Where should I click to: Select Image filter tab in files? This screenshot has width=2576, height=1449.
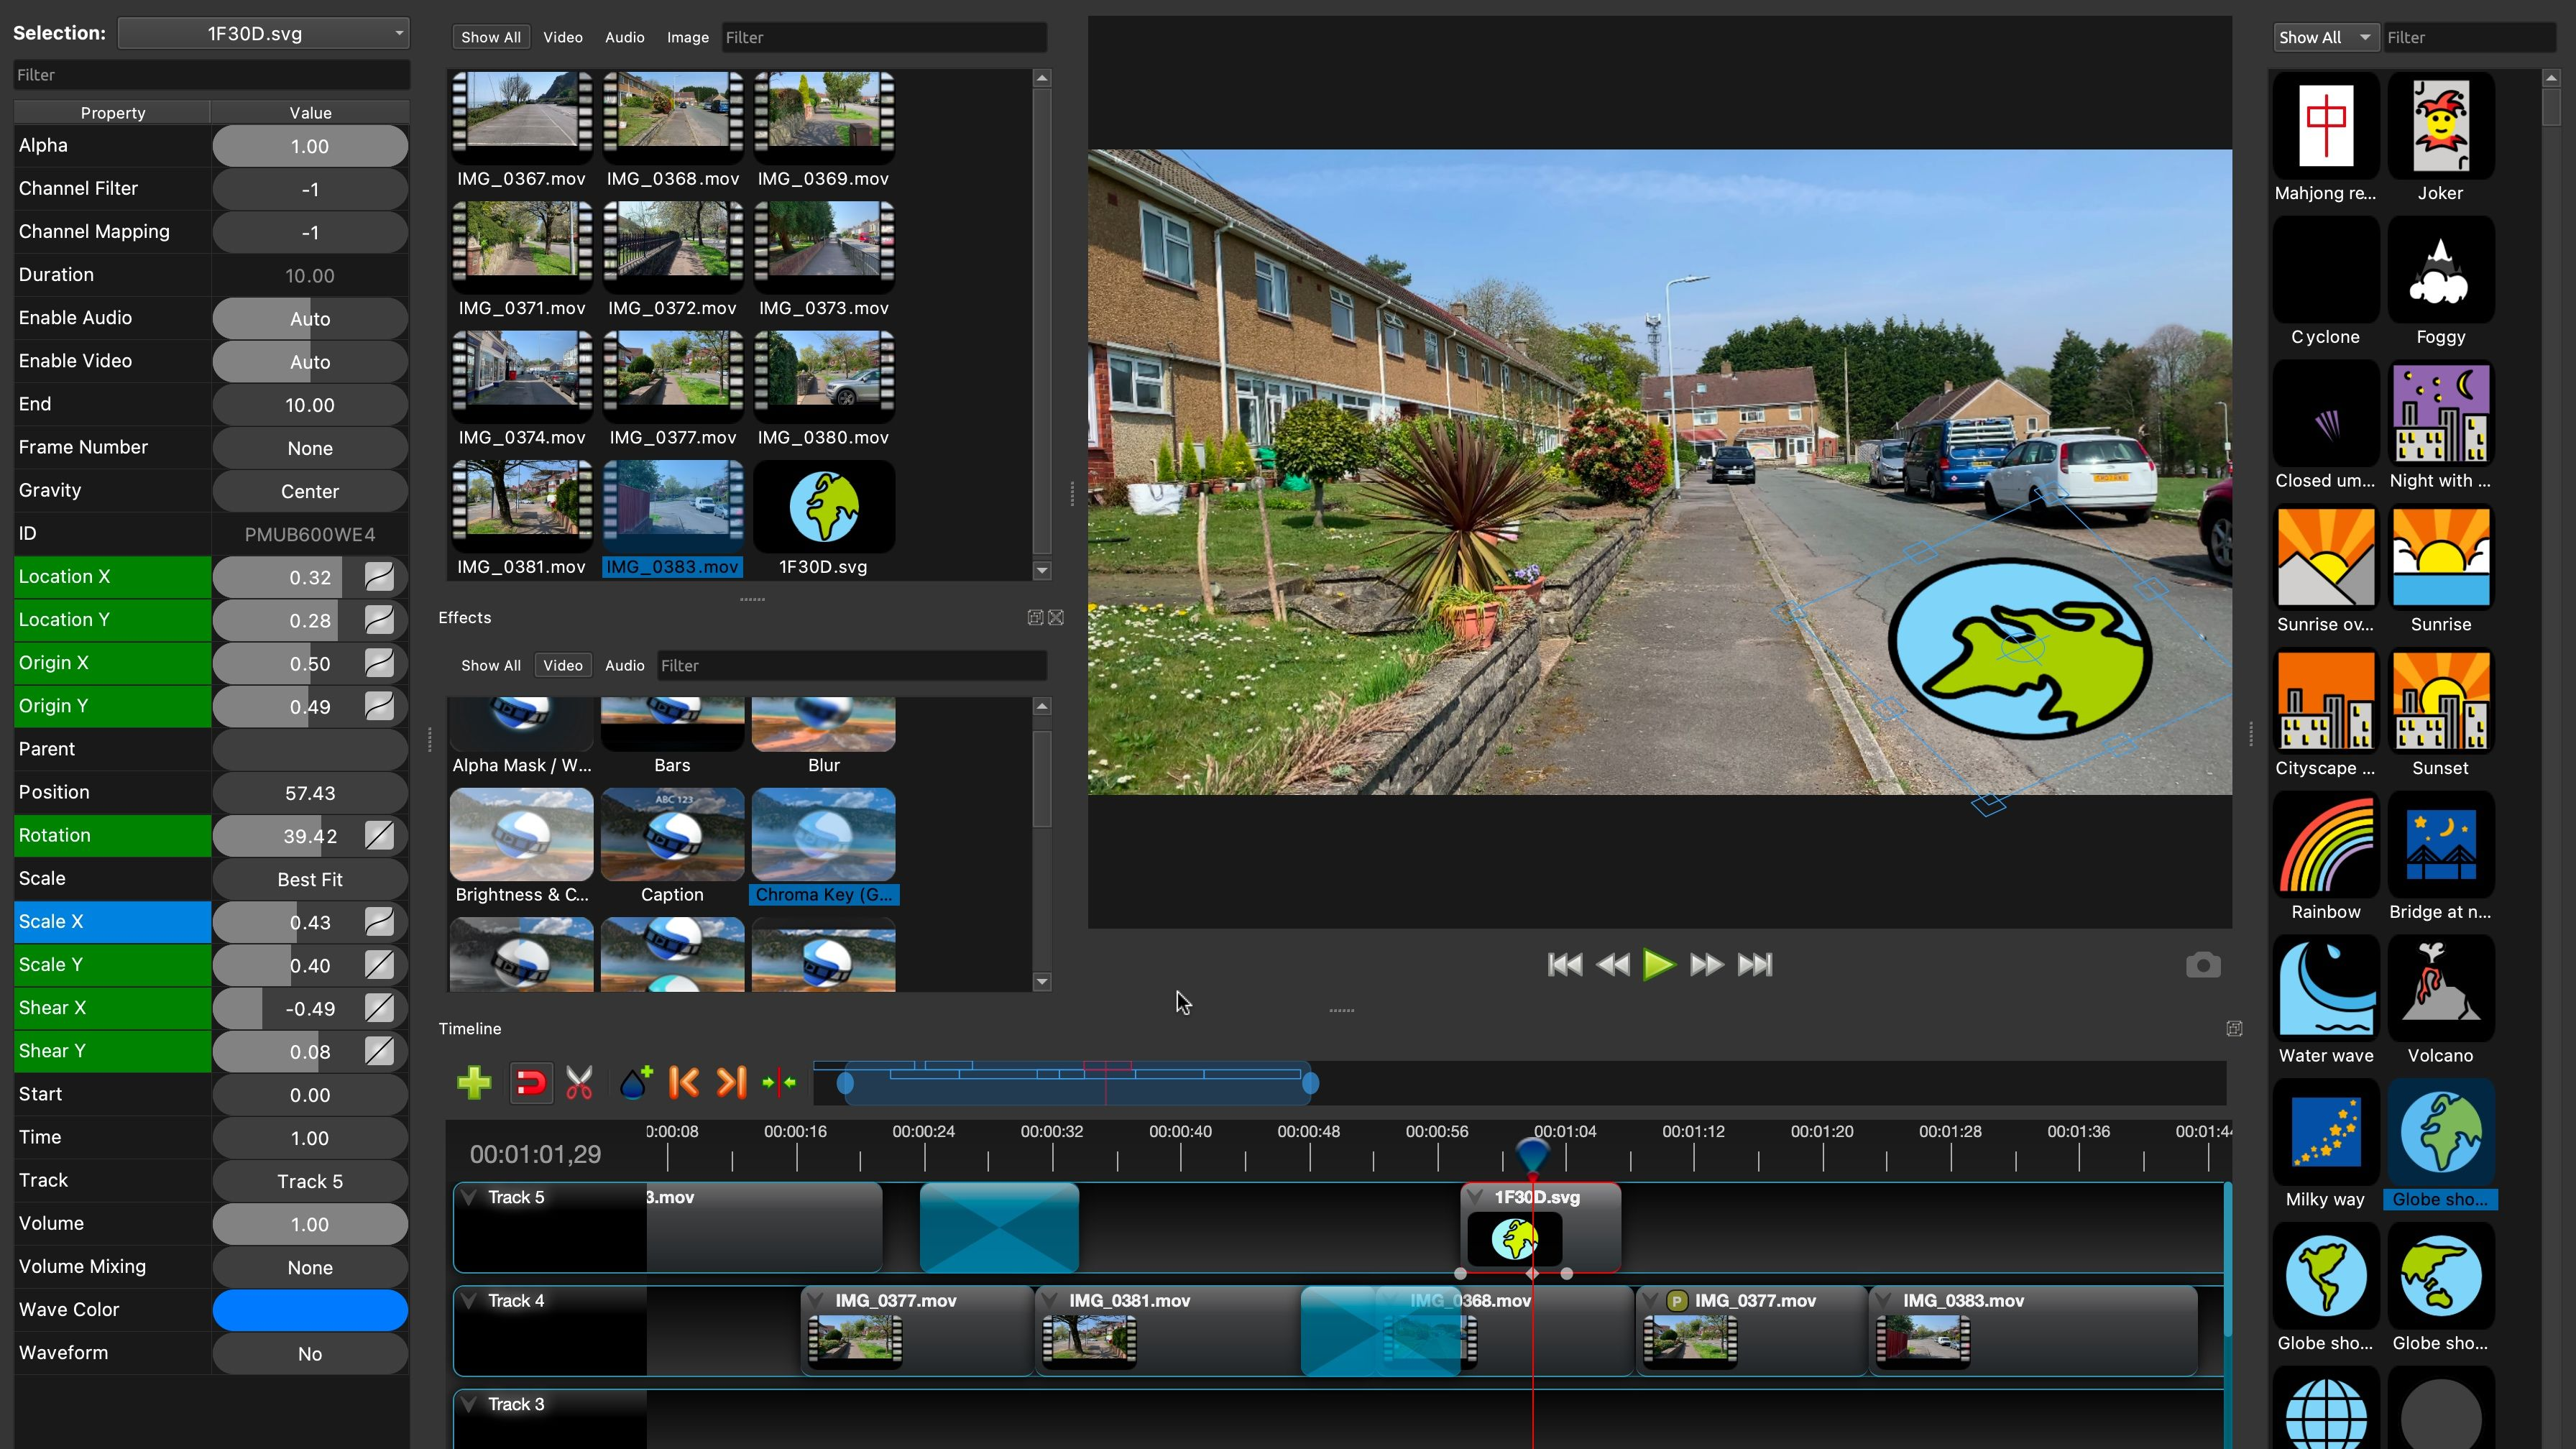pyautogui.click(x=687, y=37)
